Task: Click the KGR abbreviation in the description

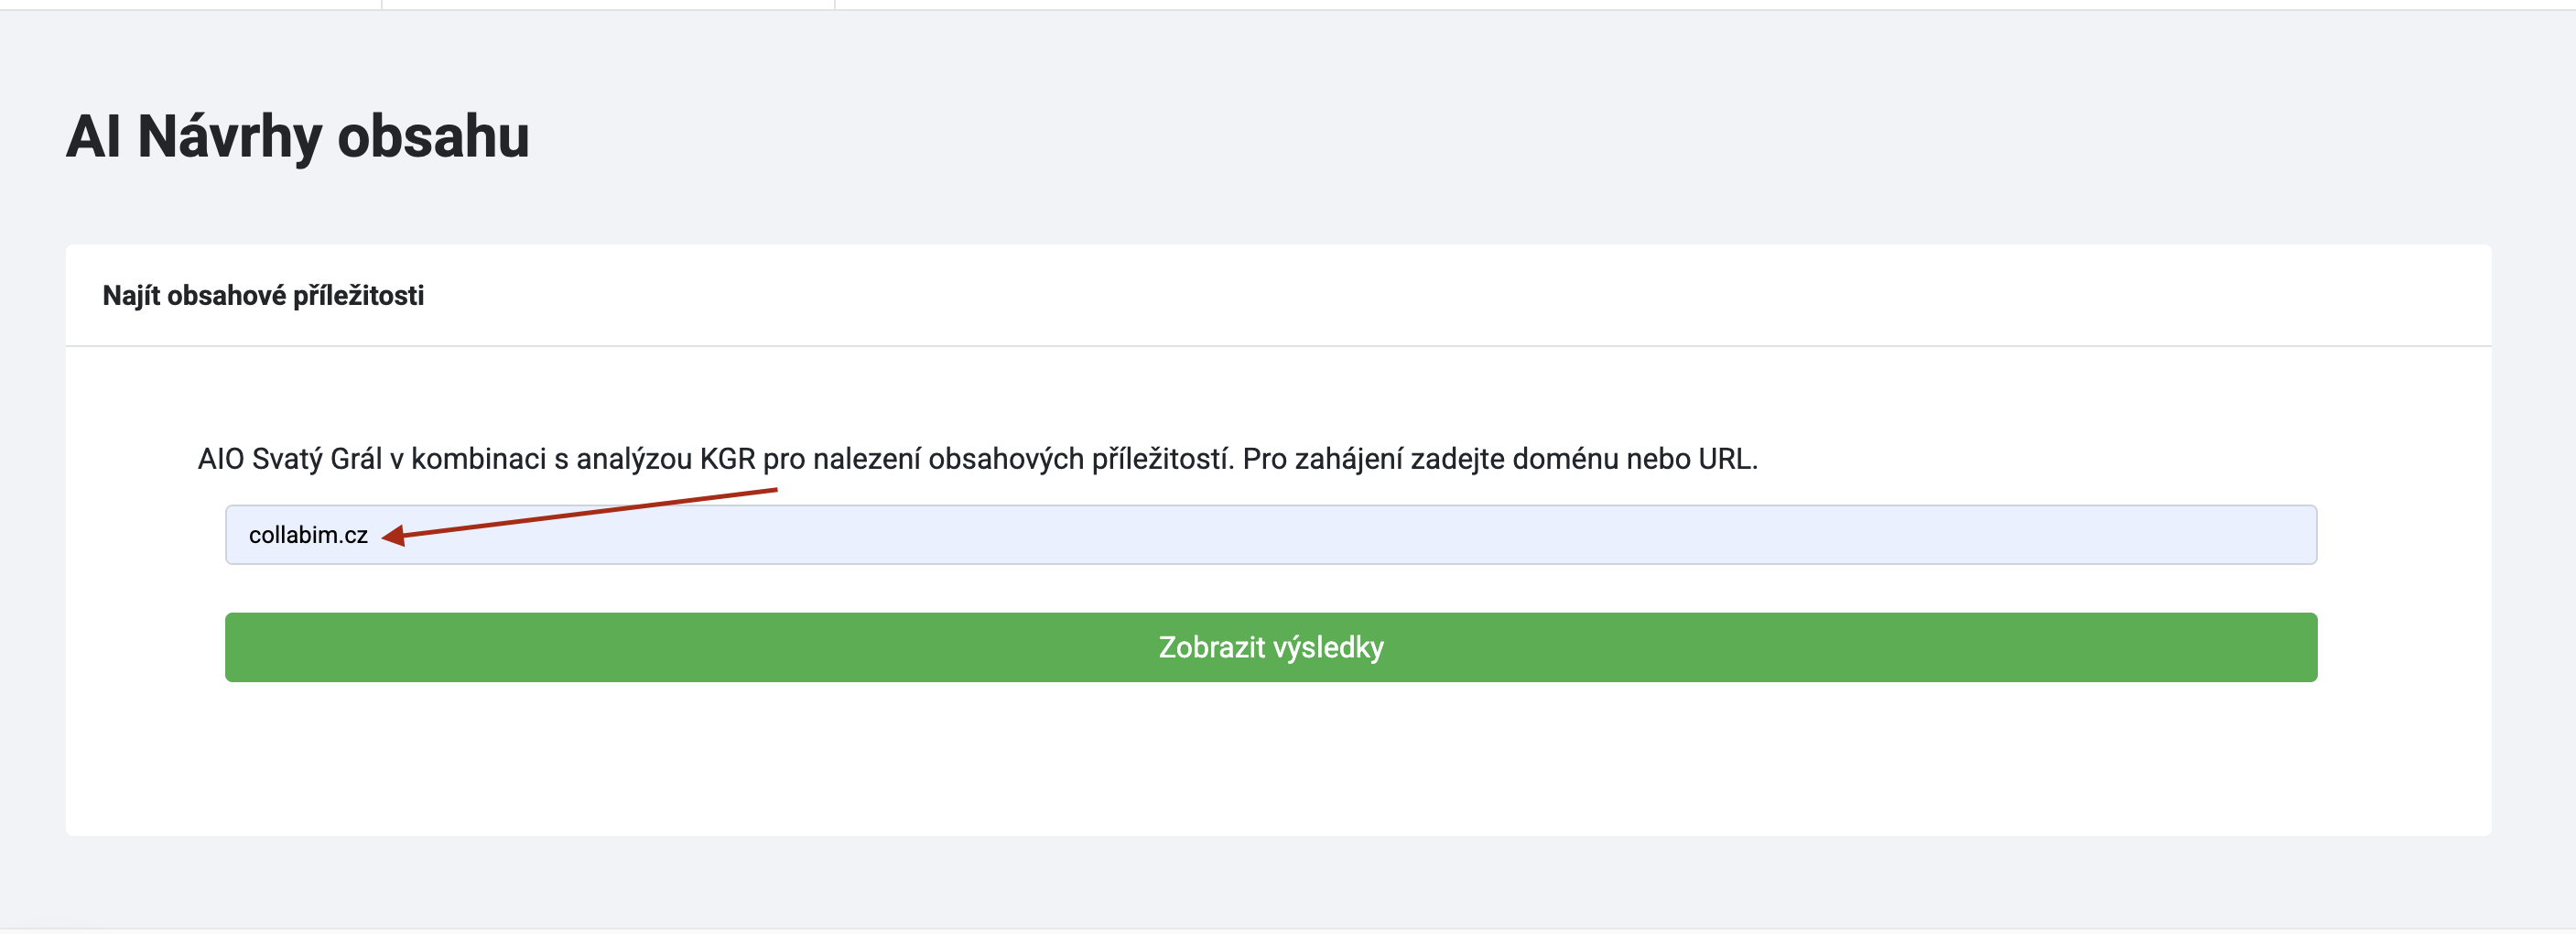Action: tap(727, 459)
